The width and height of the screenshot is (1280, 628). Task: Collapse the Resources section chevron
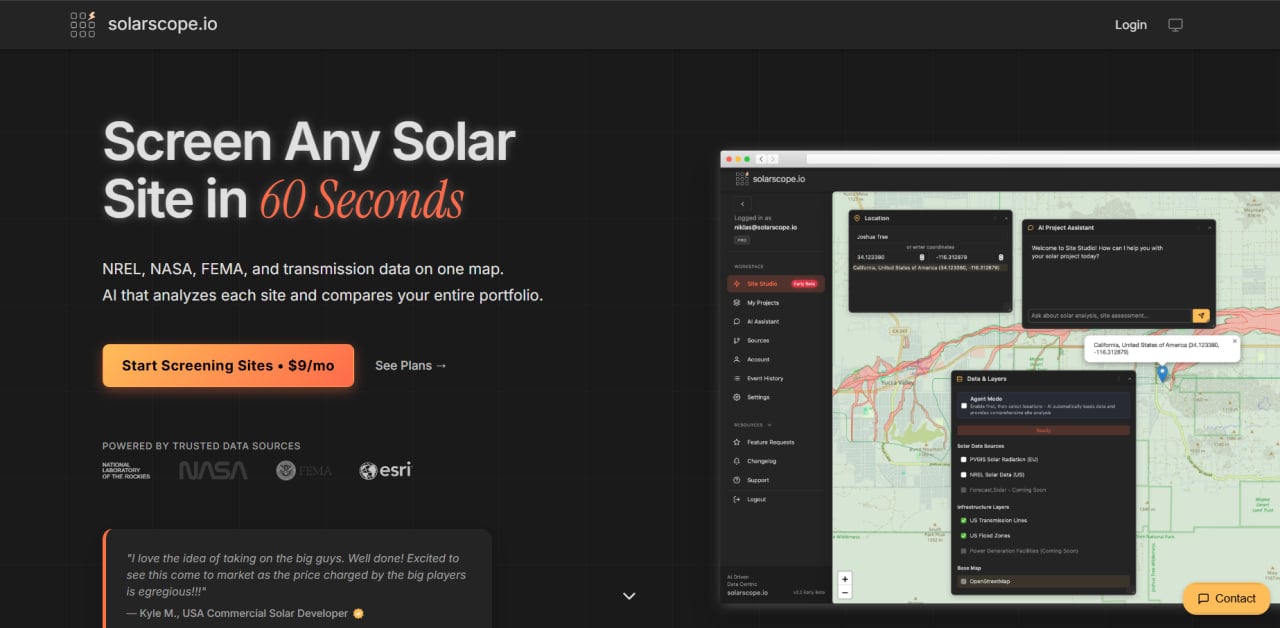pyautogui.click(x=770, y=425)
